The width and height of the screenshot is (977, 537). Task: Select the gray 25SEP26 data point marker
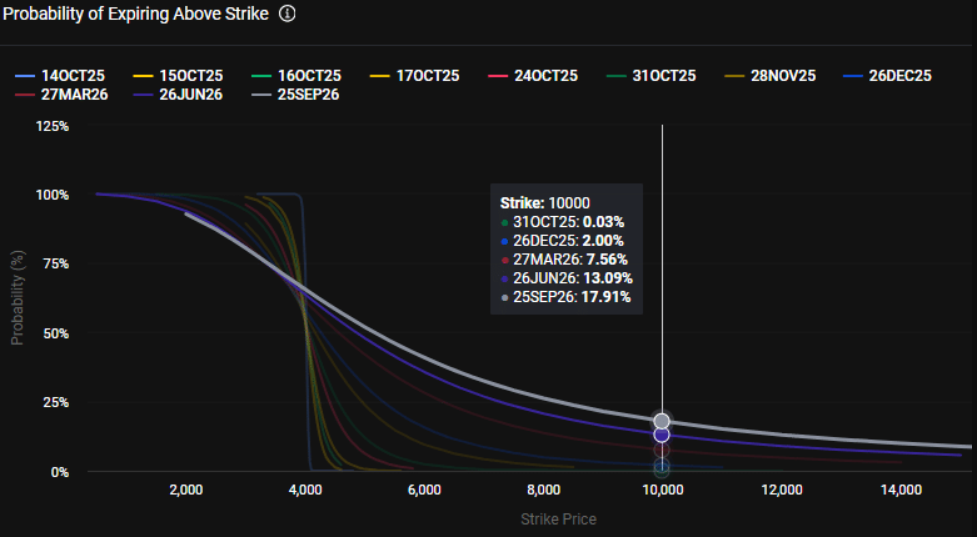(x=662, y=421)
